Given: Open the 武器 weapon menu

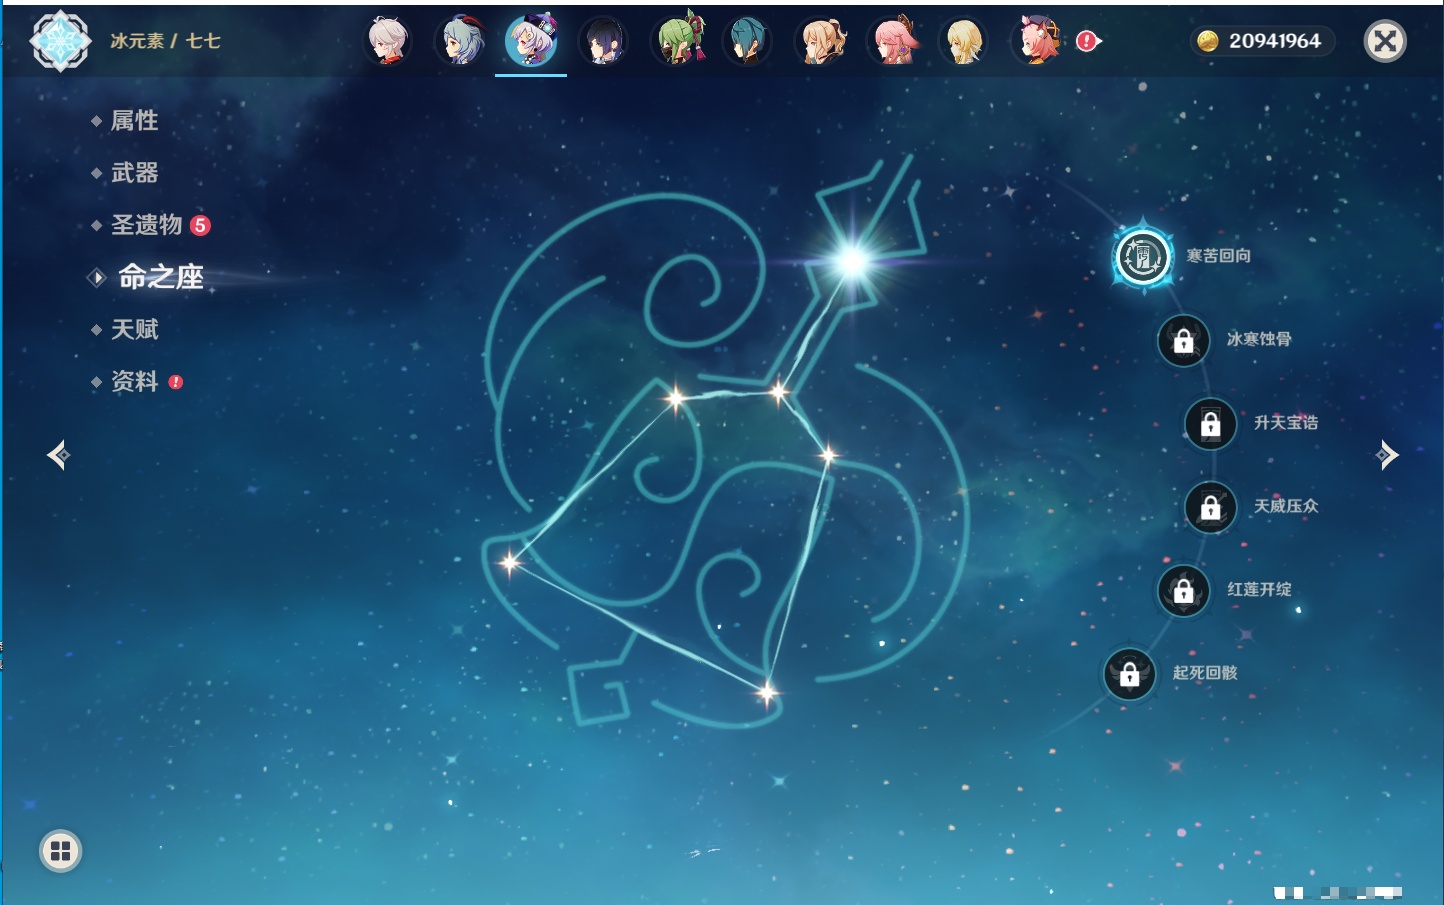Looking at the screenshot, I should pos(134,173).
